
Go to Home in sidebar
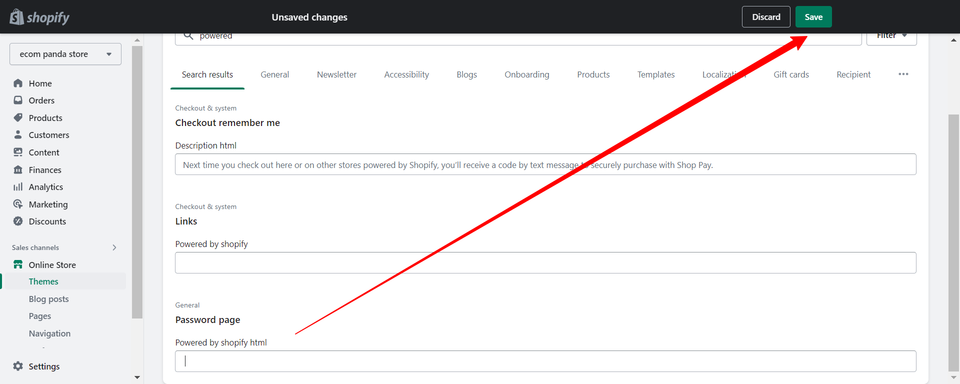point(40,83)
